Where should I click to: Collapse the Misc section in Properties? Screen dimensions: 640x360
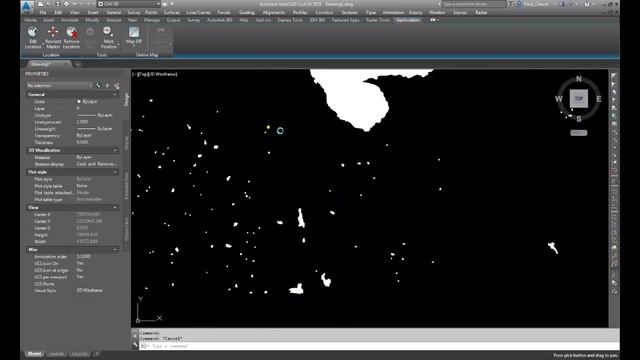point(115,249)
